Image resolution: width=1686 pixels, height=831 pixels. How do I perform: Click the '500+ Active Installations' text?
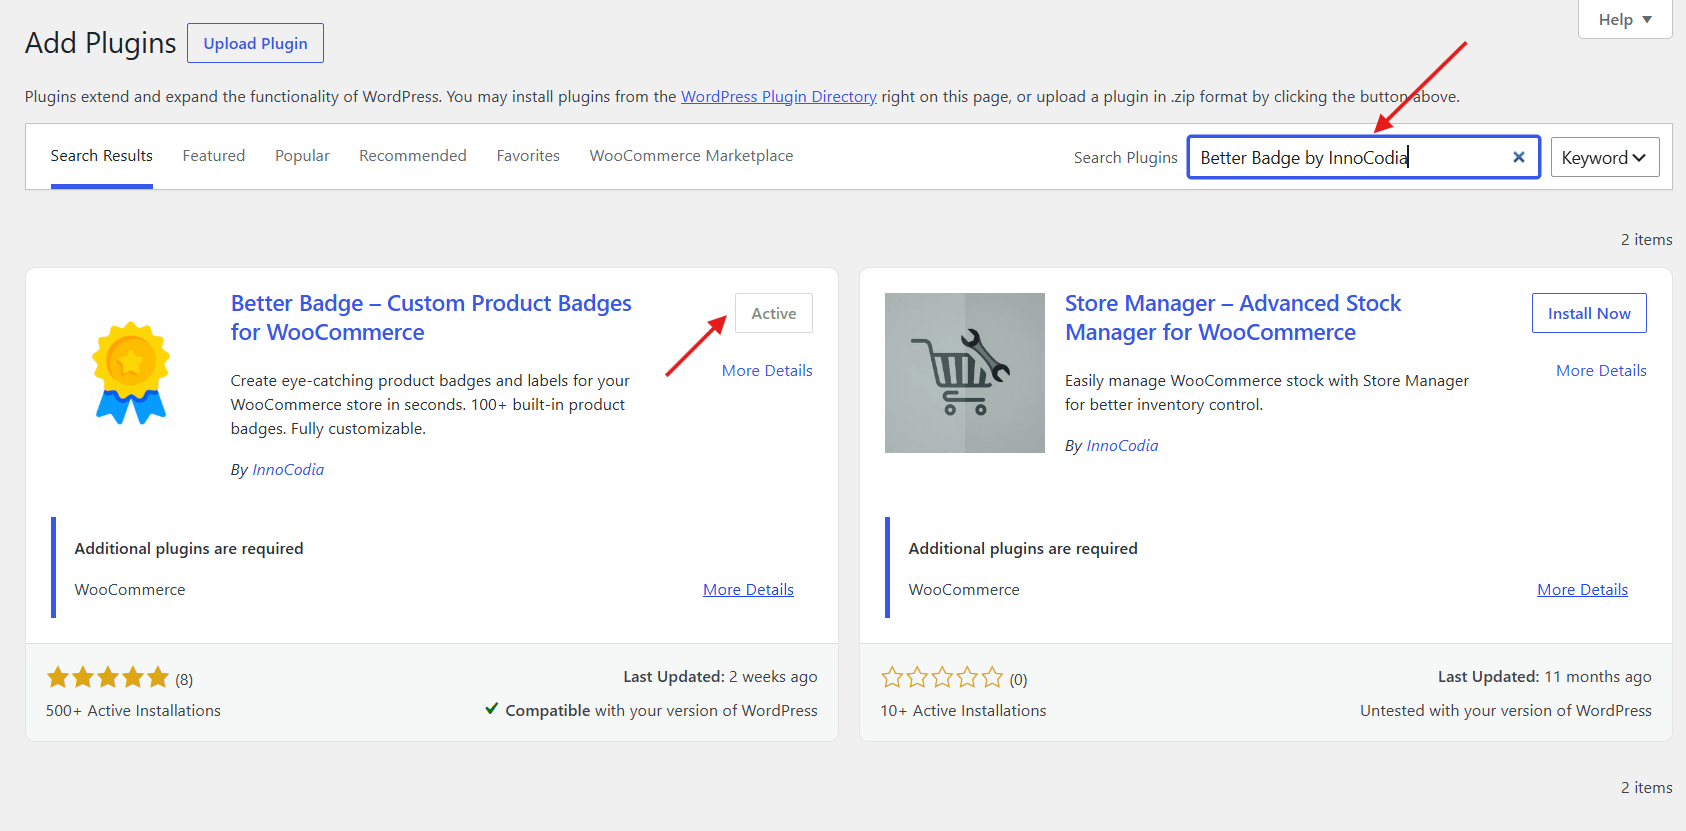133,711
